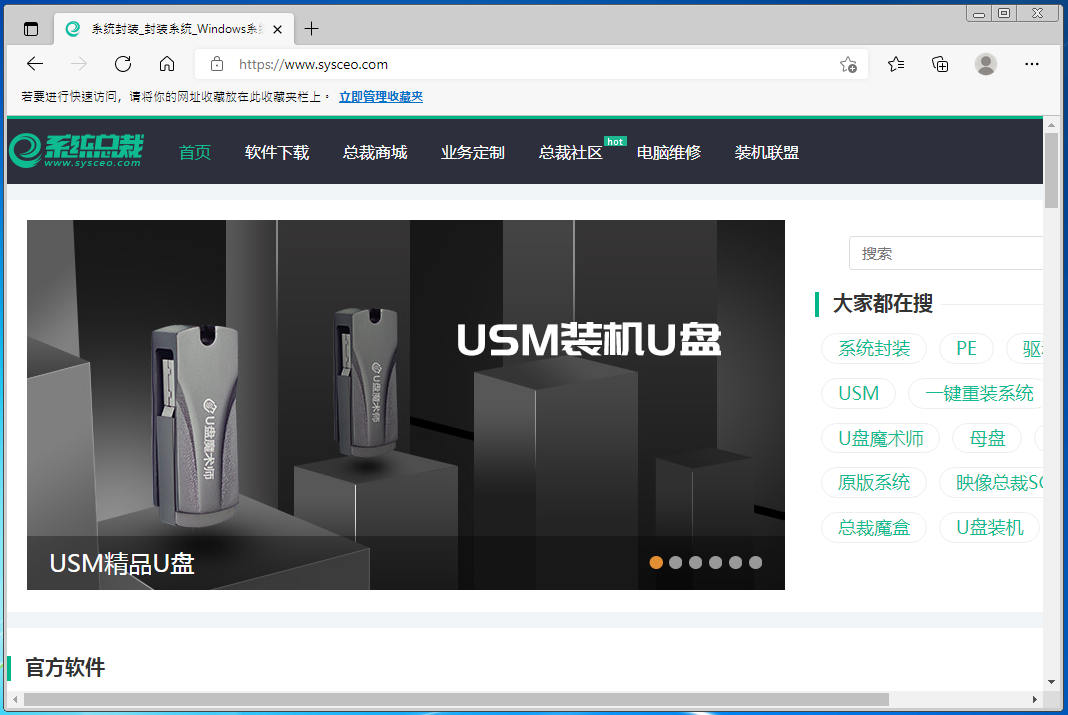Open the 电脑维修 navigation item

coord(669,153)
